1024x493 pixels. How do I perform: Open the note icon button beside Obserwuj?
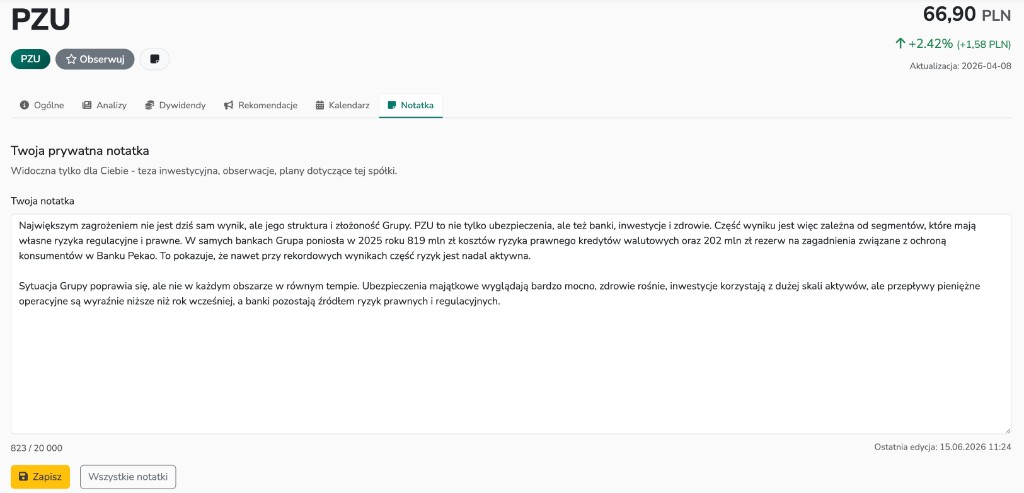(155, 59)
